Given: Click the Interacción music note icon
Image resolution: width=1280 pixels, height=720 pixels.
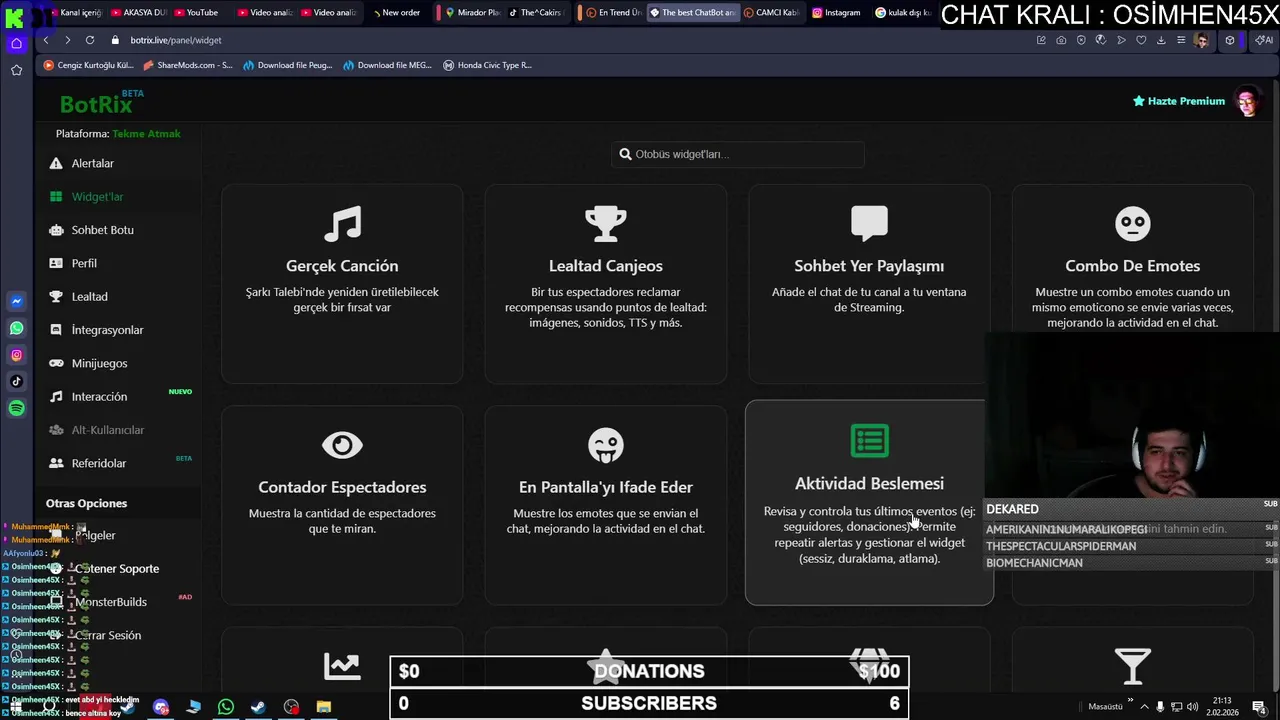Looking at the screenshot, I should pos(56,397).
